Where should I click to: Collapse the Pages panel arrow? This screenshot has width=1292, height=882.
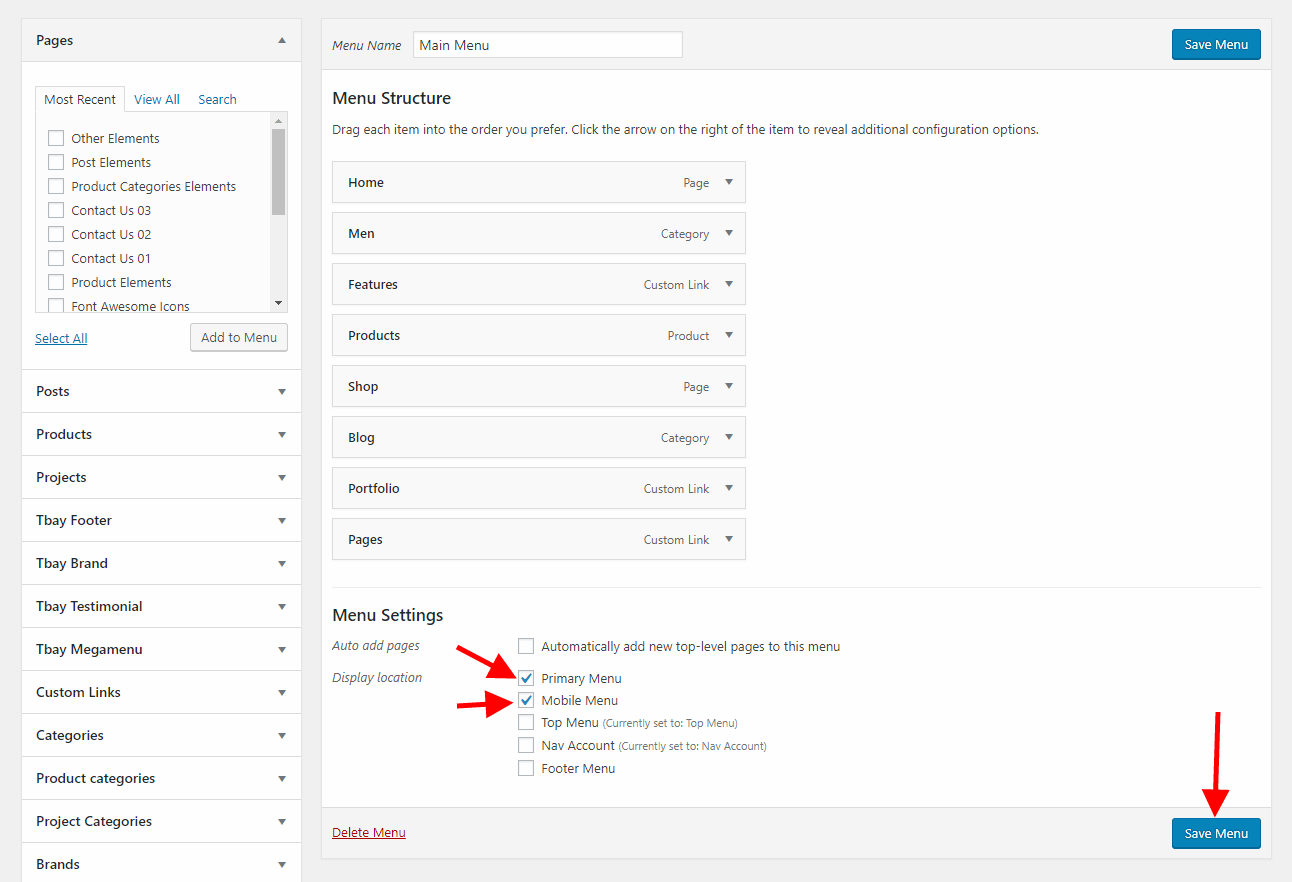[282, 41]
